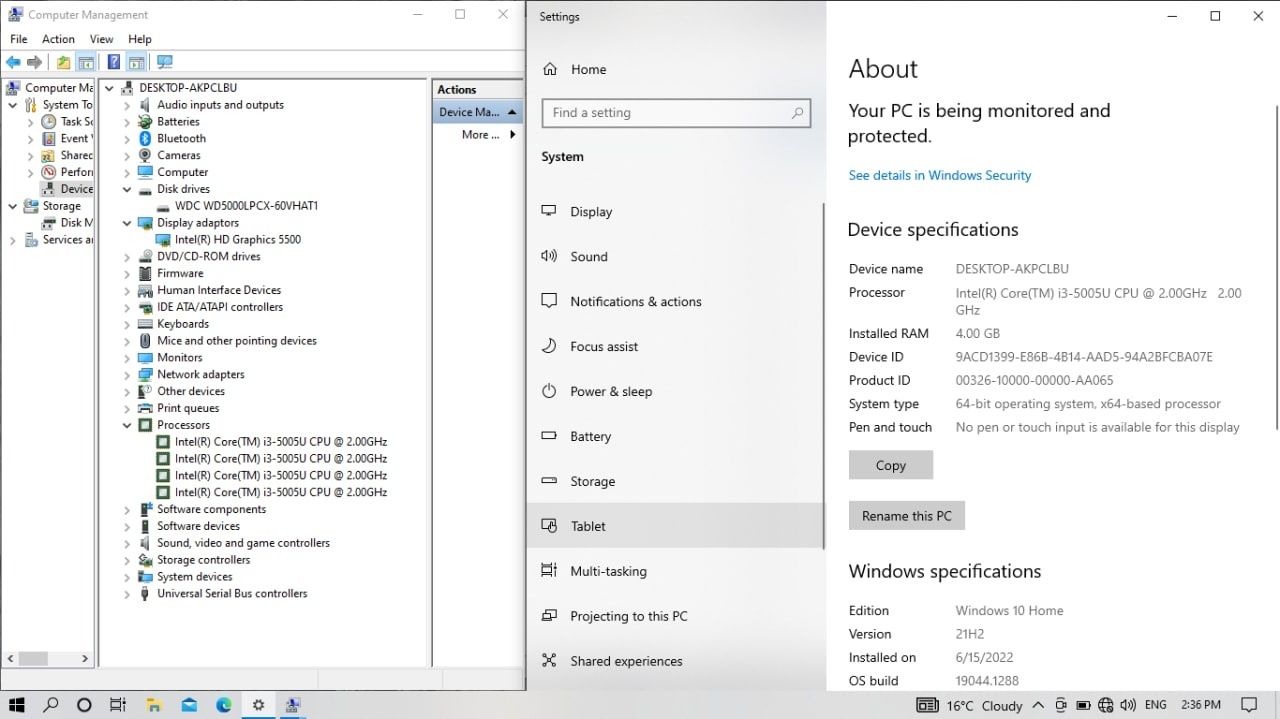Click the Focus assist moon icon

(x=549, y=346)
